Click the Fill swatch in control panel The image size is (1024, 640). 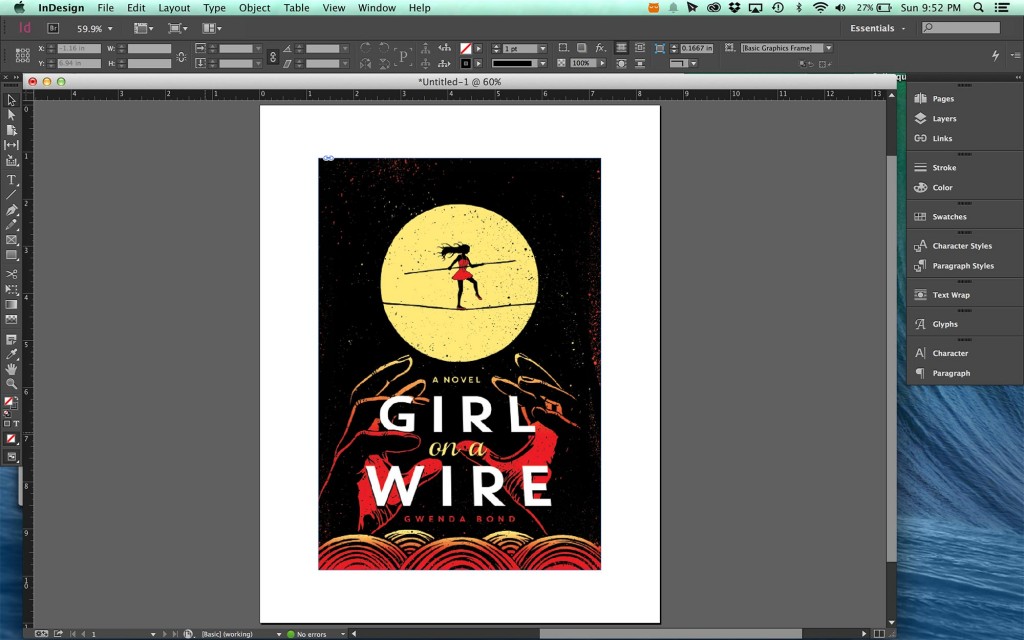[x=466, y=48]
